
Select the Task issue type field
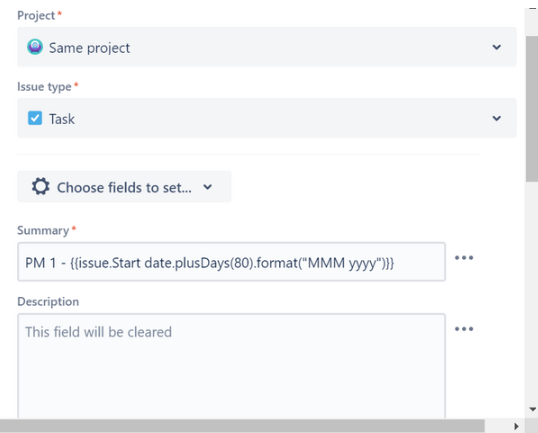267,118
